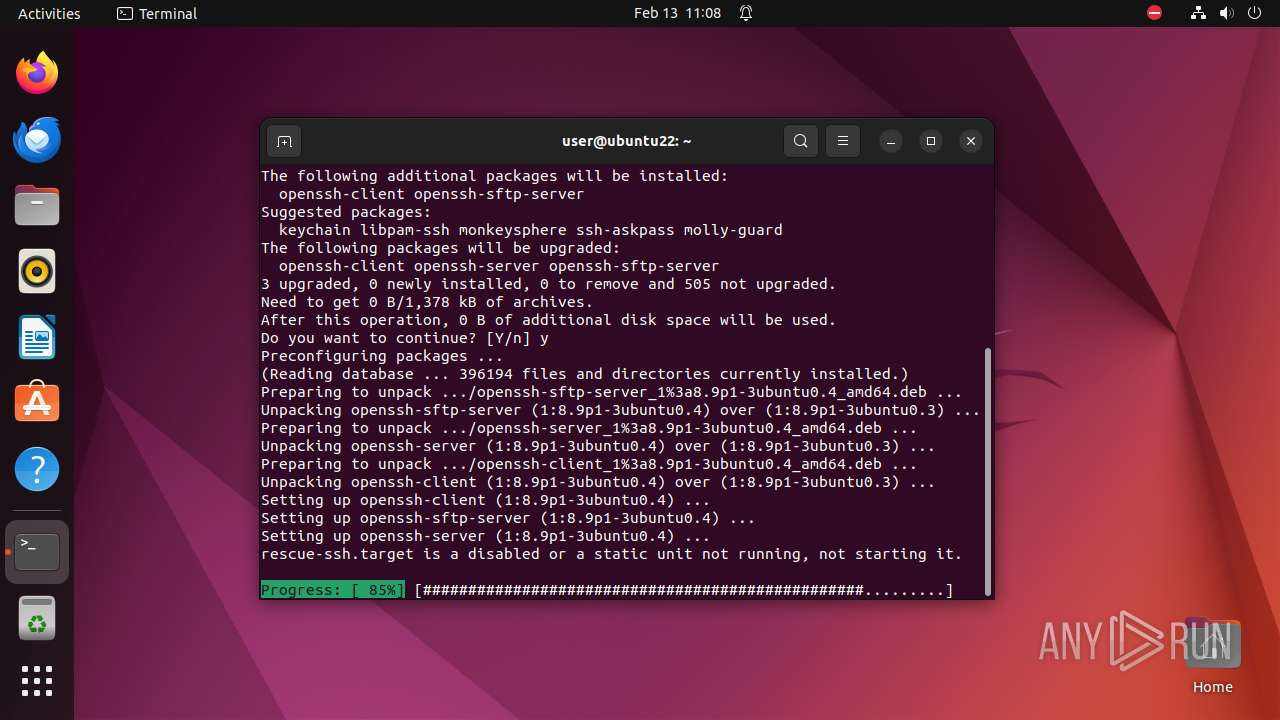The height and width of the screenshot is (720, 1280).
Task: Click the 'Do you want to continue?' line
Action: pos(405,338)
